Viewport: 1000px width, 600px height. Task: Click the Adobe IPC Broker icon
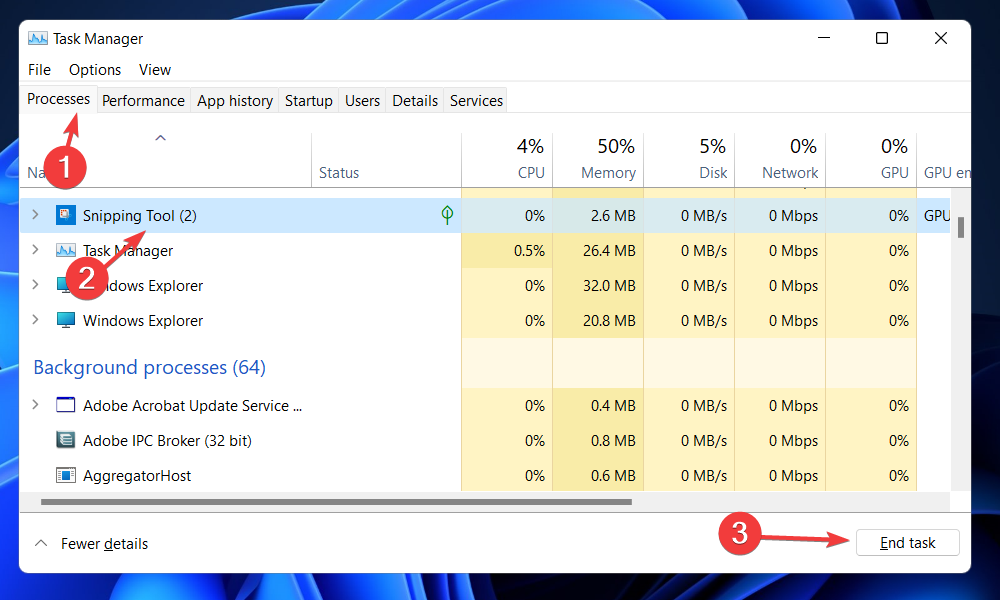coord(66,440)
